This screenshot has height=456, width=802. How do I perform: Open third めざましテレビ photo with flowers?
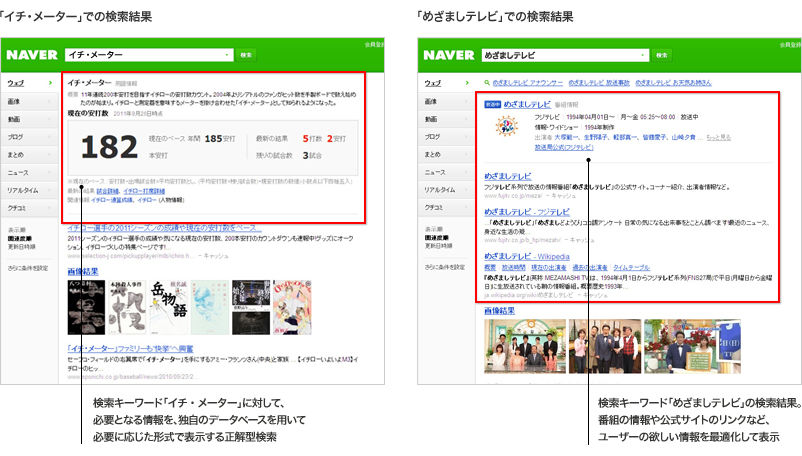click(692, 346)
